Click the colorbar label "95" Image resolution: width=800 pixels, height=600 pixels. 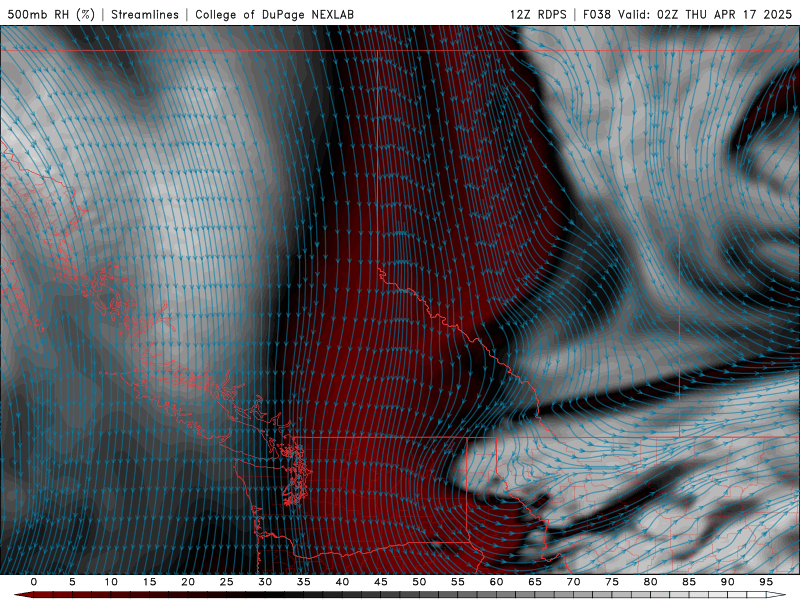pyautogui.click(x=765, y=582)
